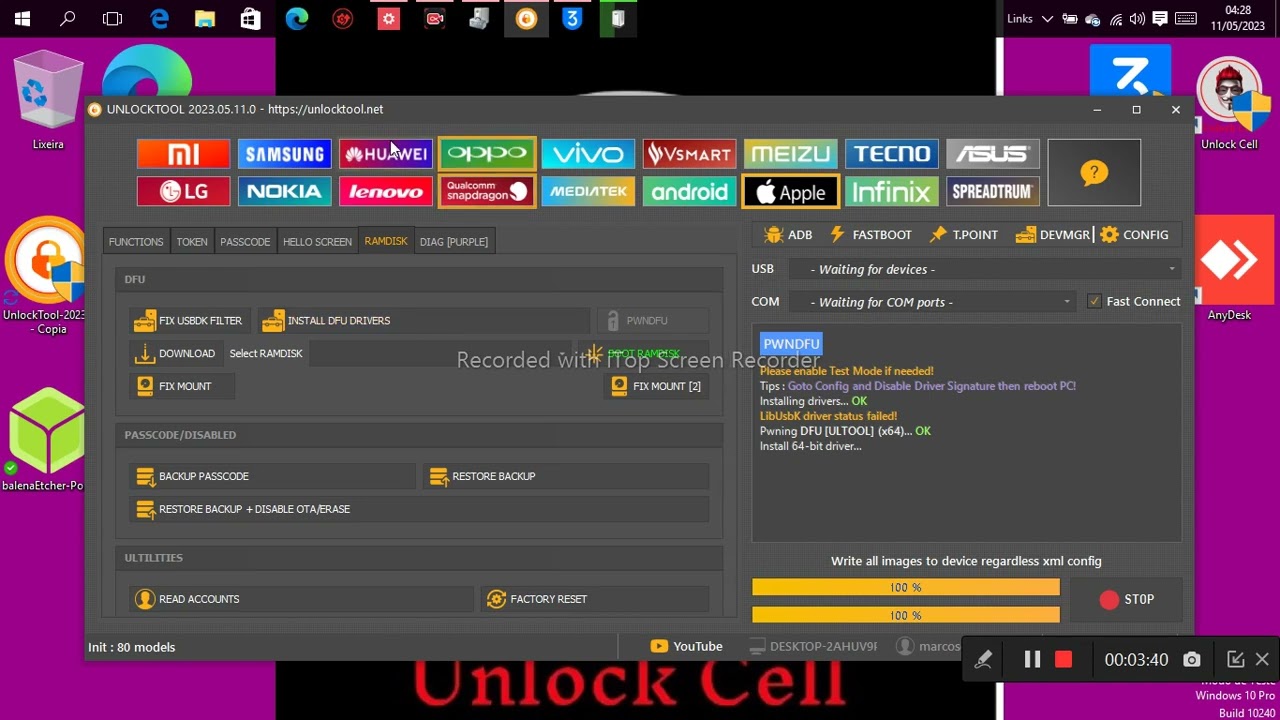Select the RAMDISK tab
Image resolution: width=1280 pixels, height=720 pixels.
[x=386, y=242]
